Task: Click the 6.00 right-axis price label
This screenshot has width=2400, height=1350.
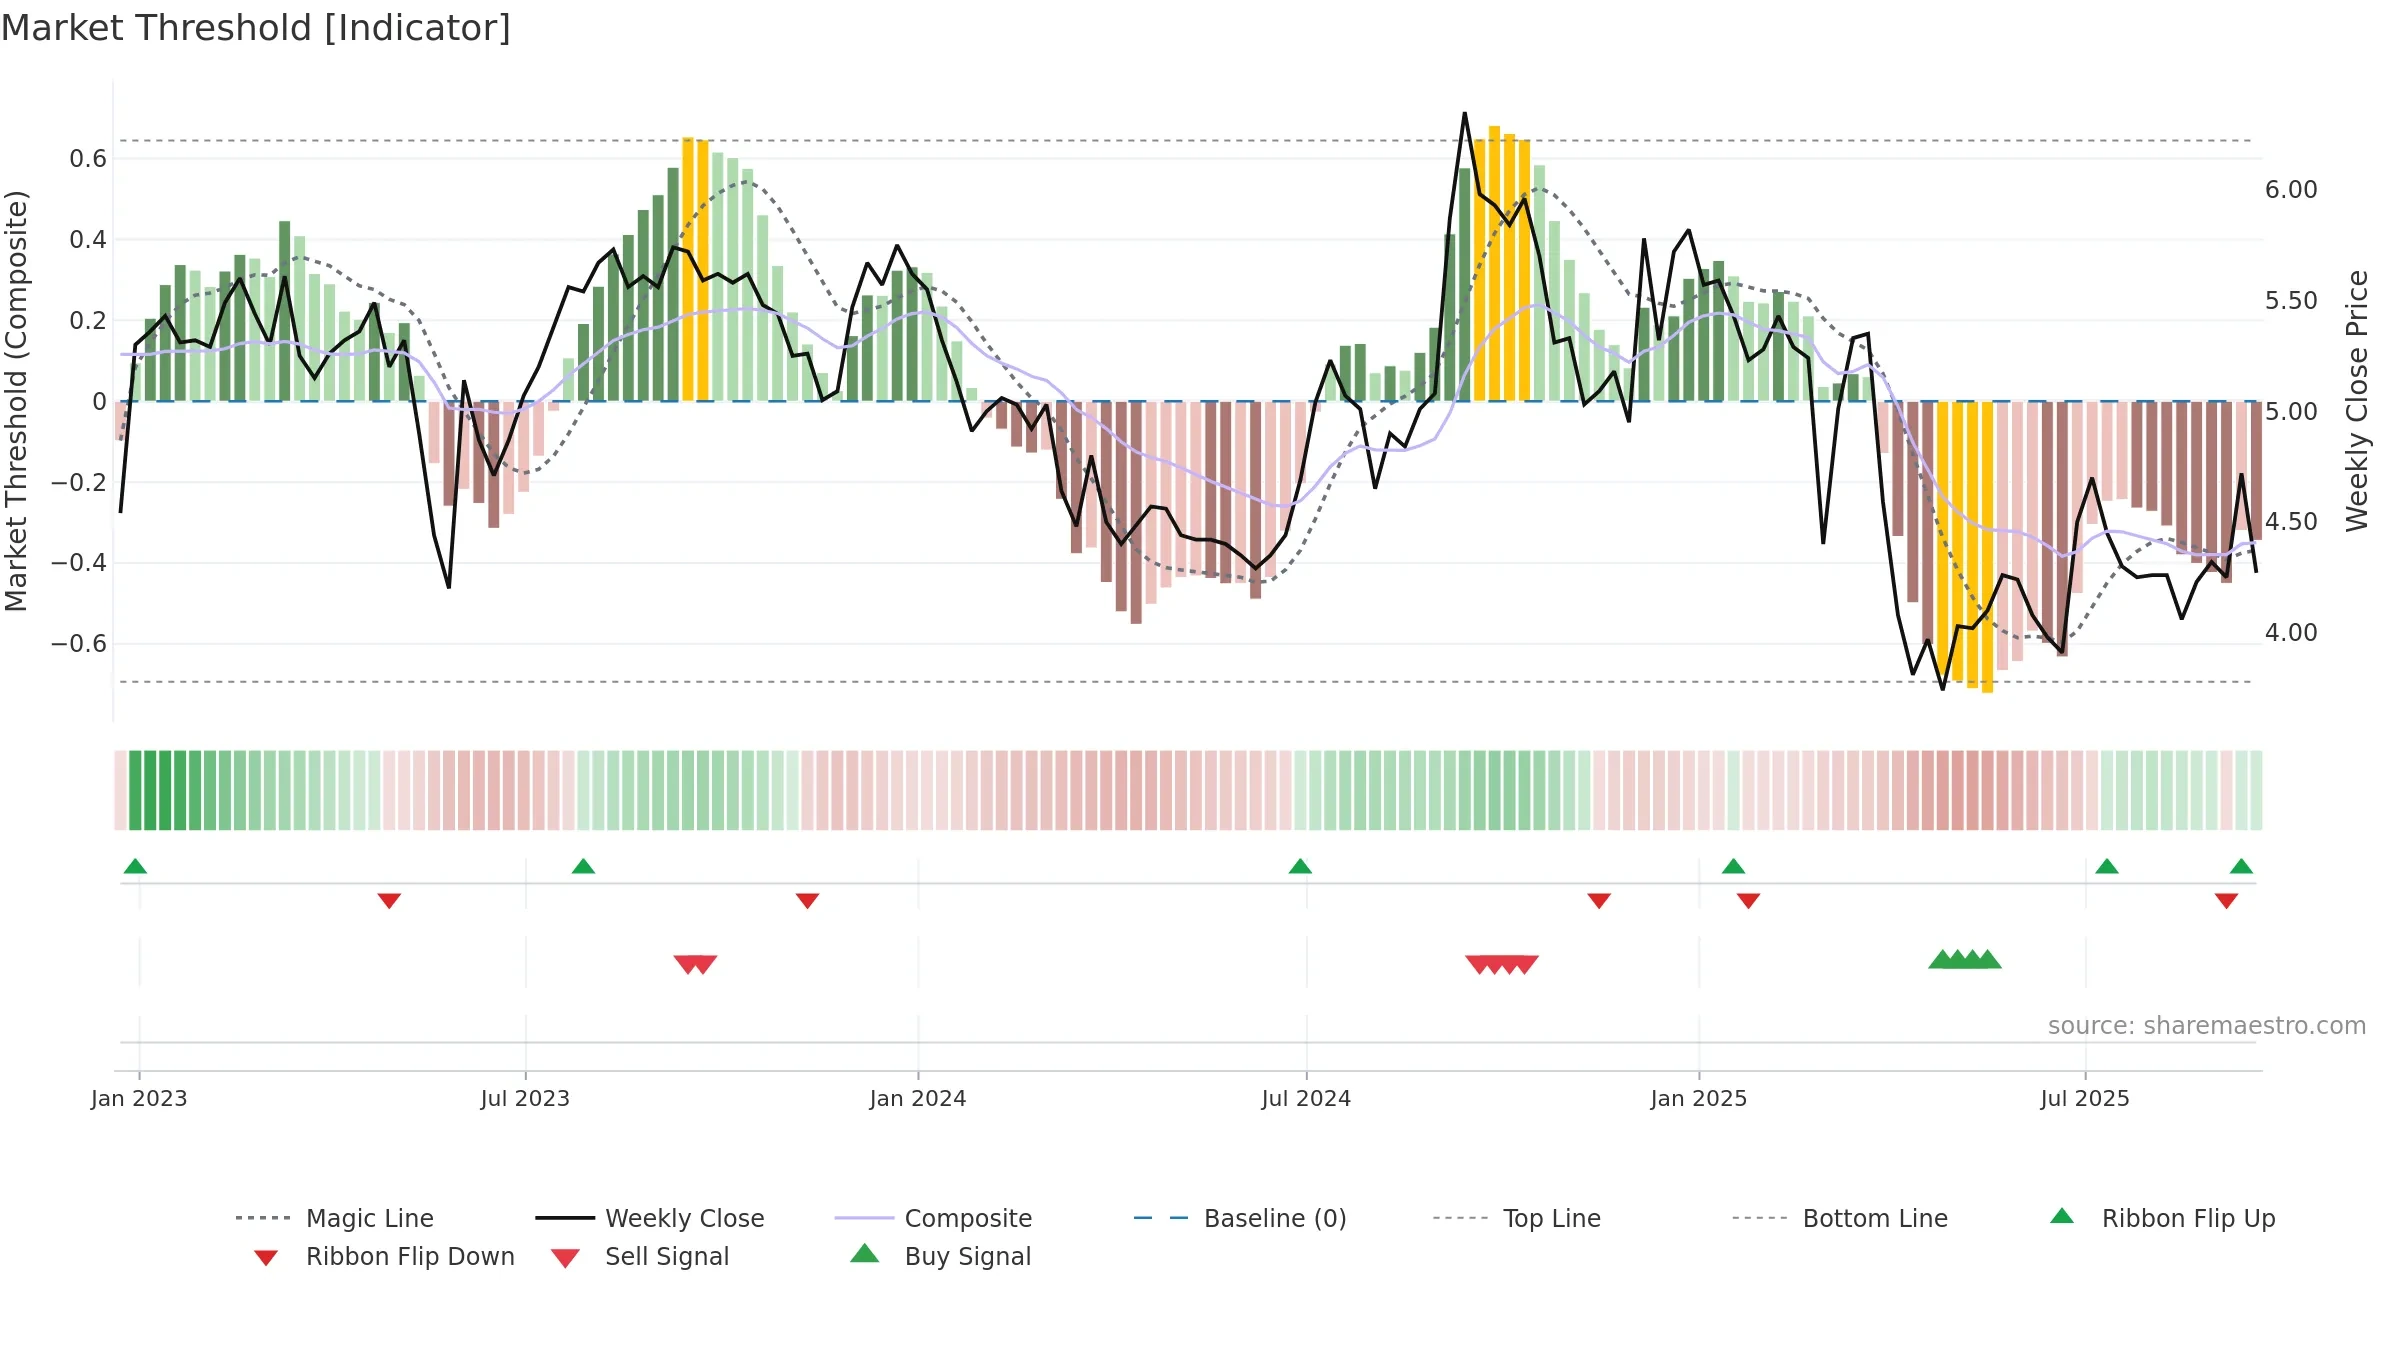Action: [2291, 190]
